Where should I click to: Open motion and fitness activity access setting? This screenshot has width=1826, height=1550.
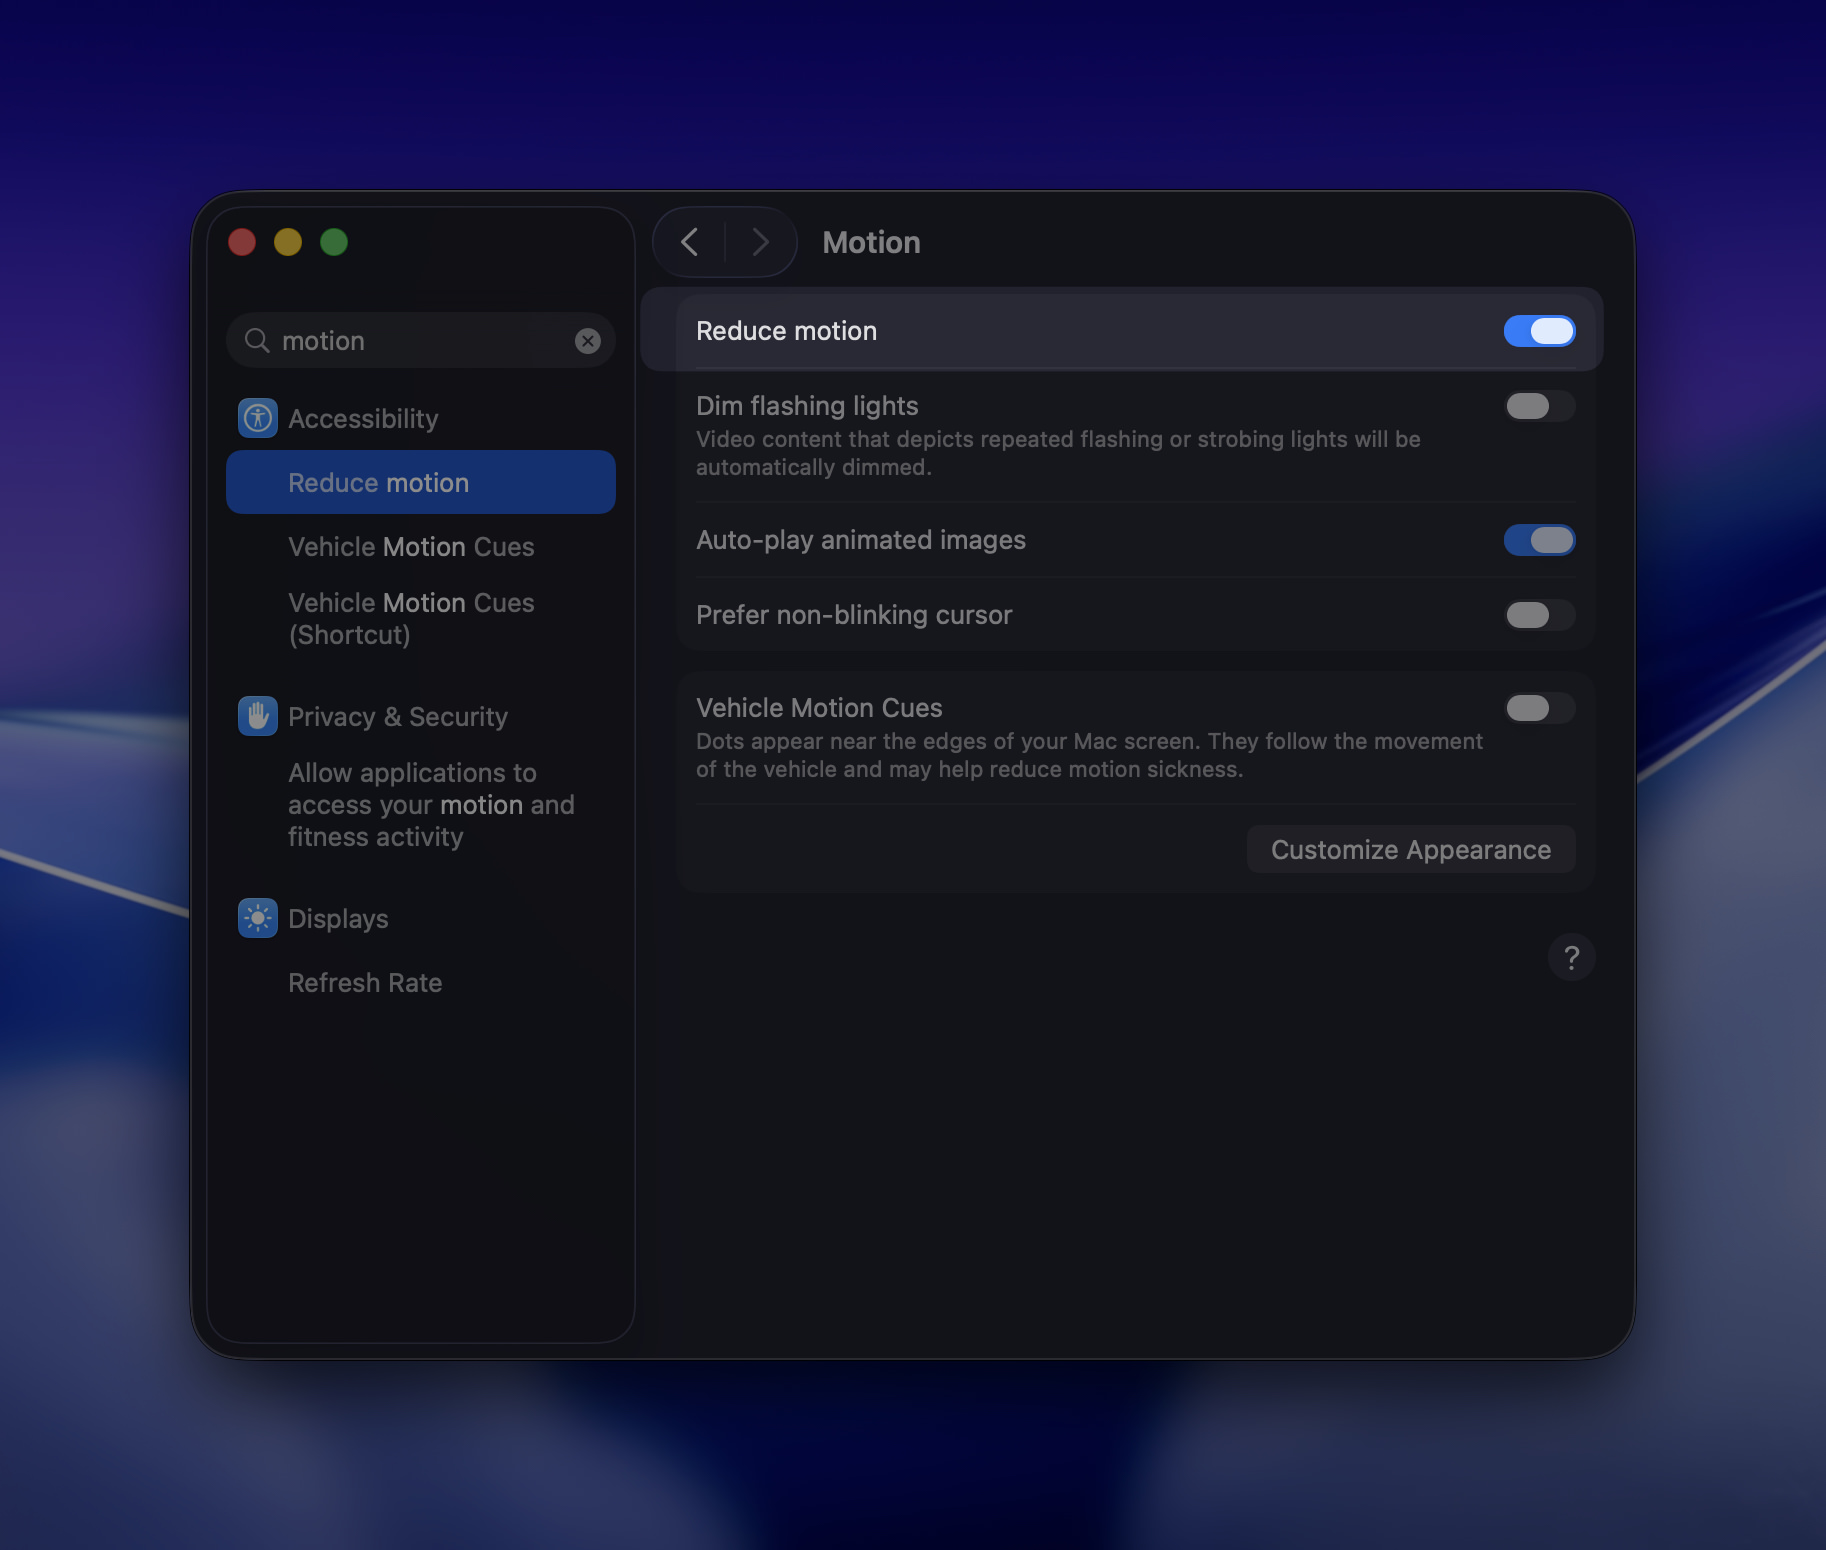coord(430,805)
